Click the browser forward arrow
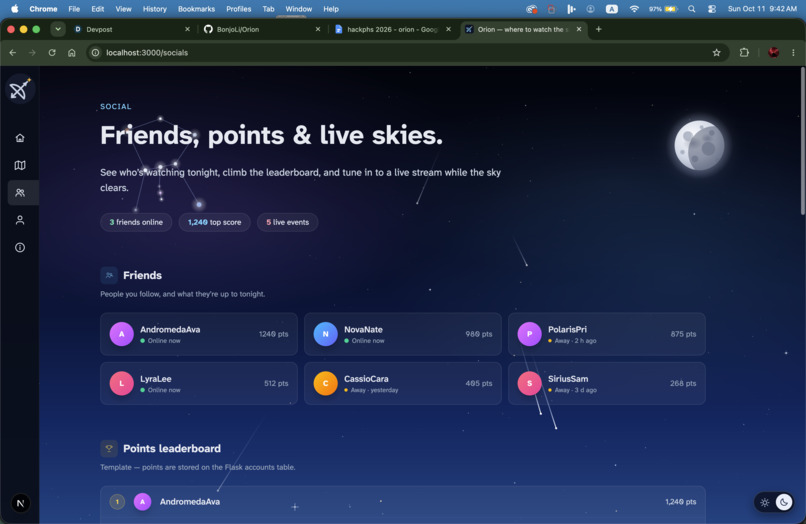This screenshot has width=806, height=524. (x=32, y=52)
